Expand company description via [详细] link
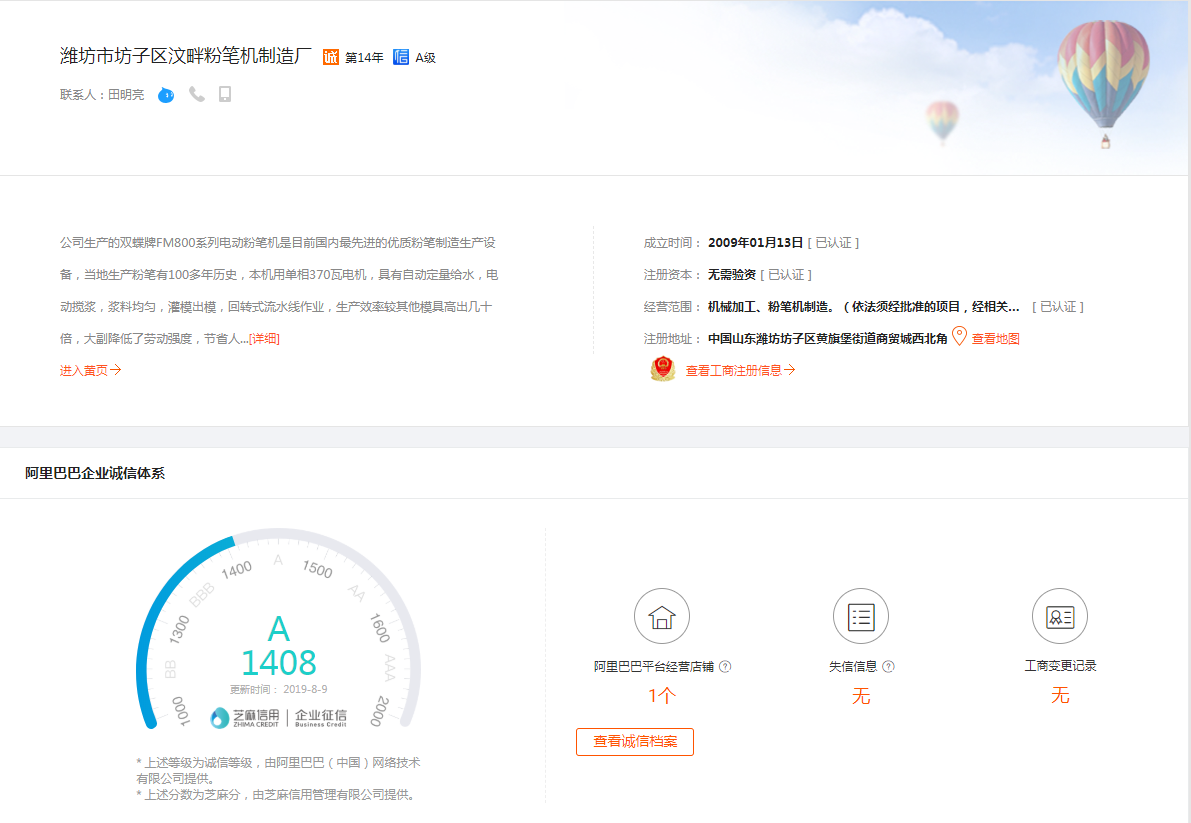This screenshot has height=823, width=1191. pos(264,339)
